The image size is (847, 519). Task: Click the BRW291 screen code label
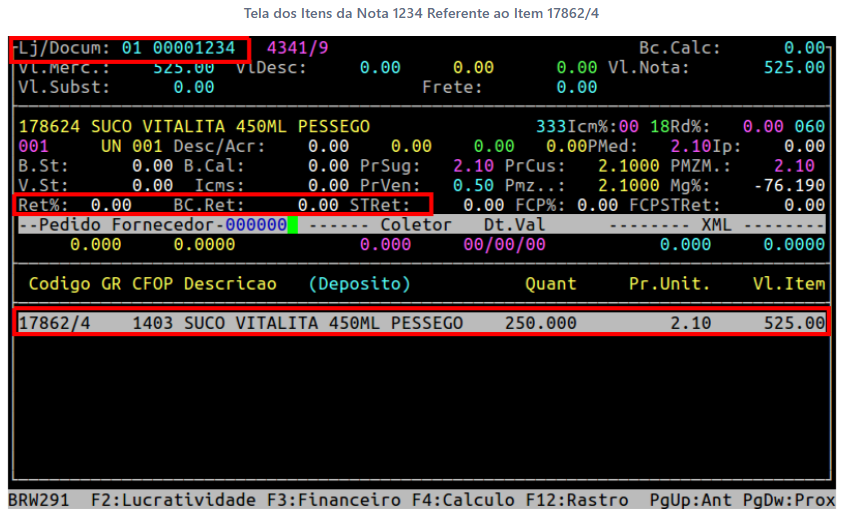click(40, 500)
